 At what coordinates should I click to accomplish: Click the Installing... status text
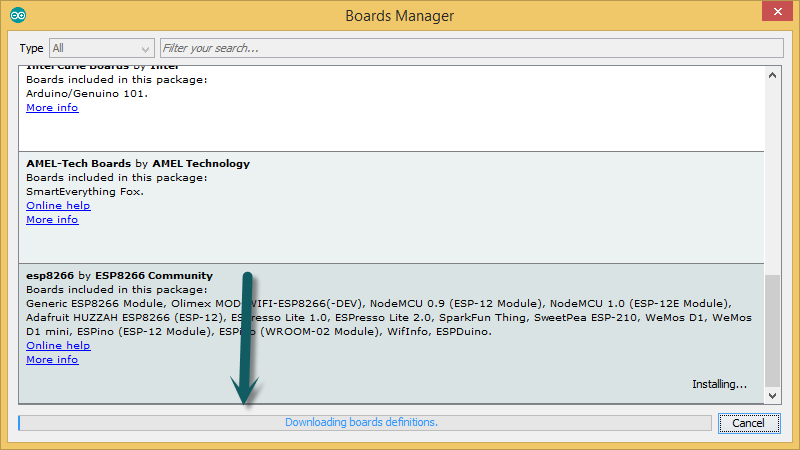[x=719, y=384]
